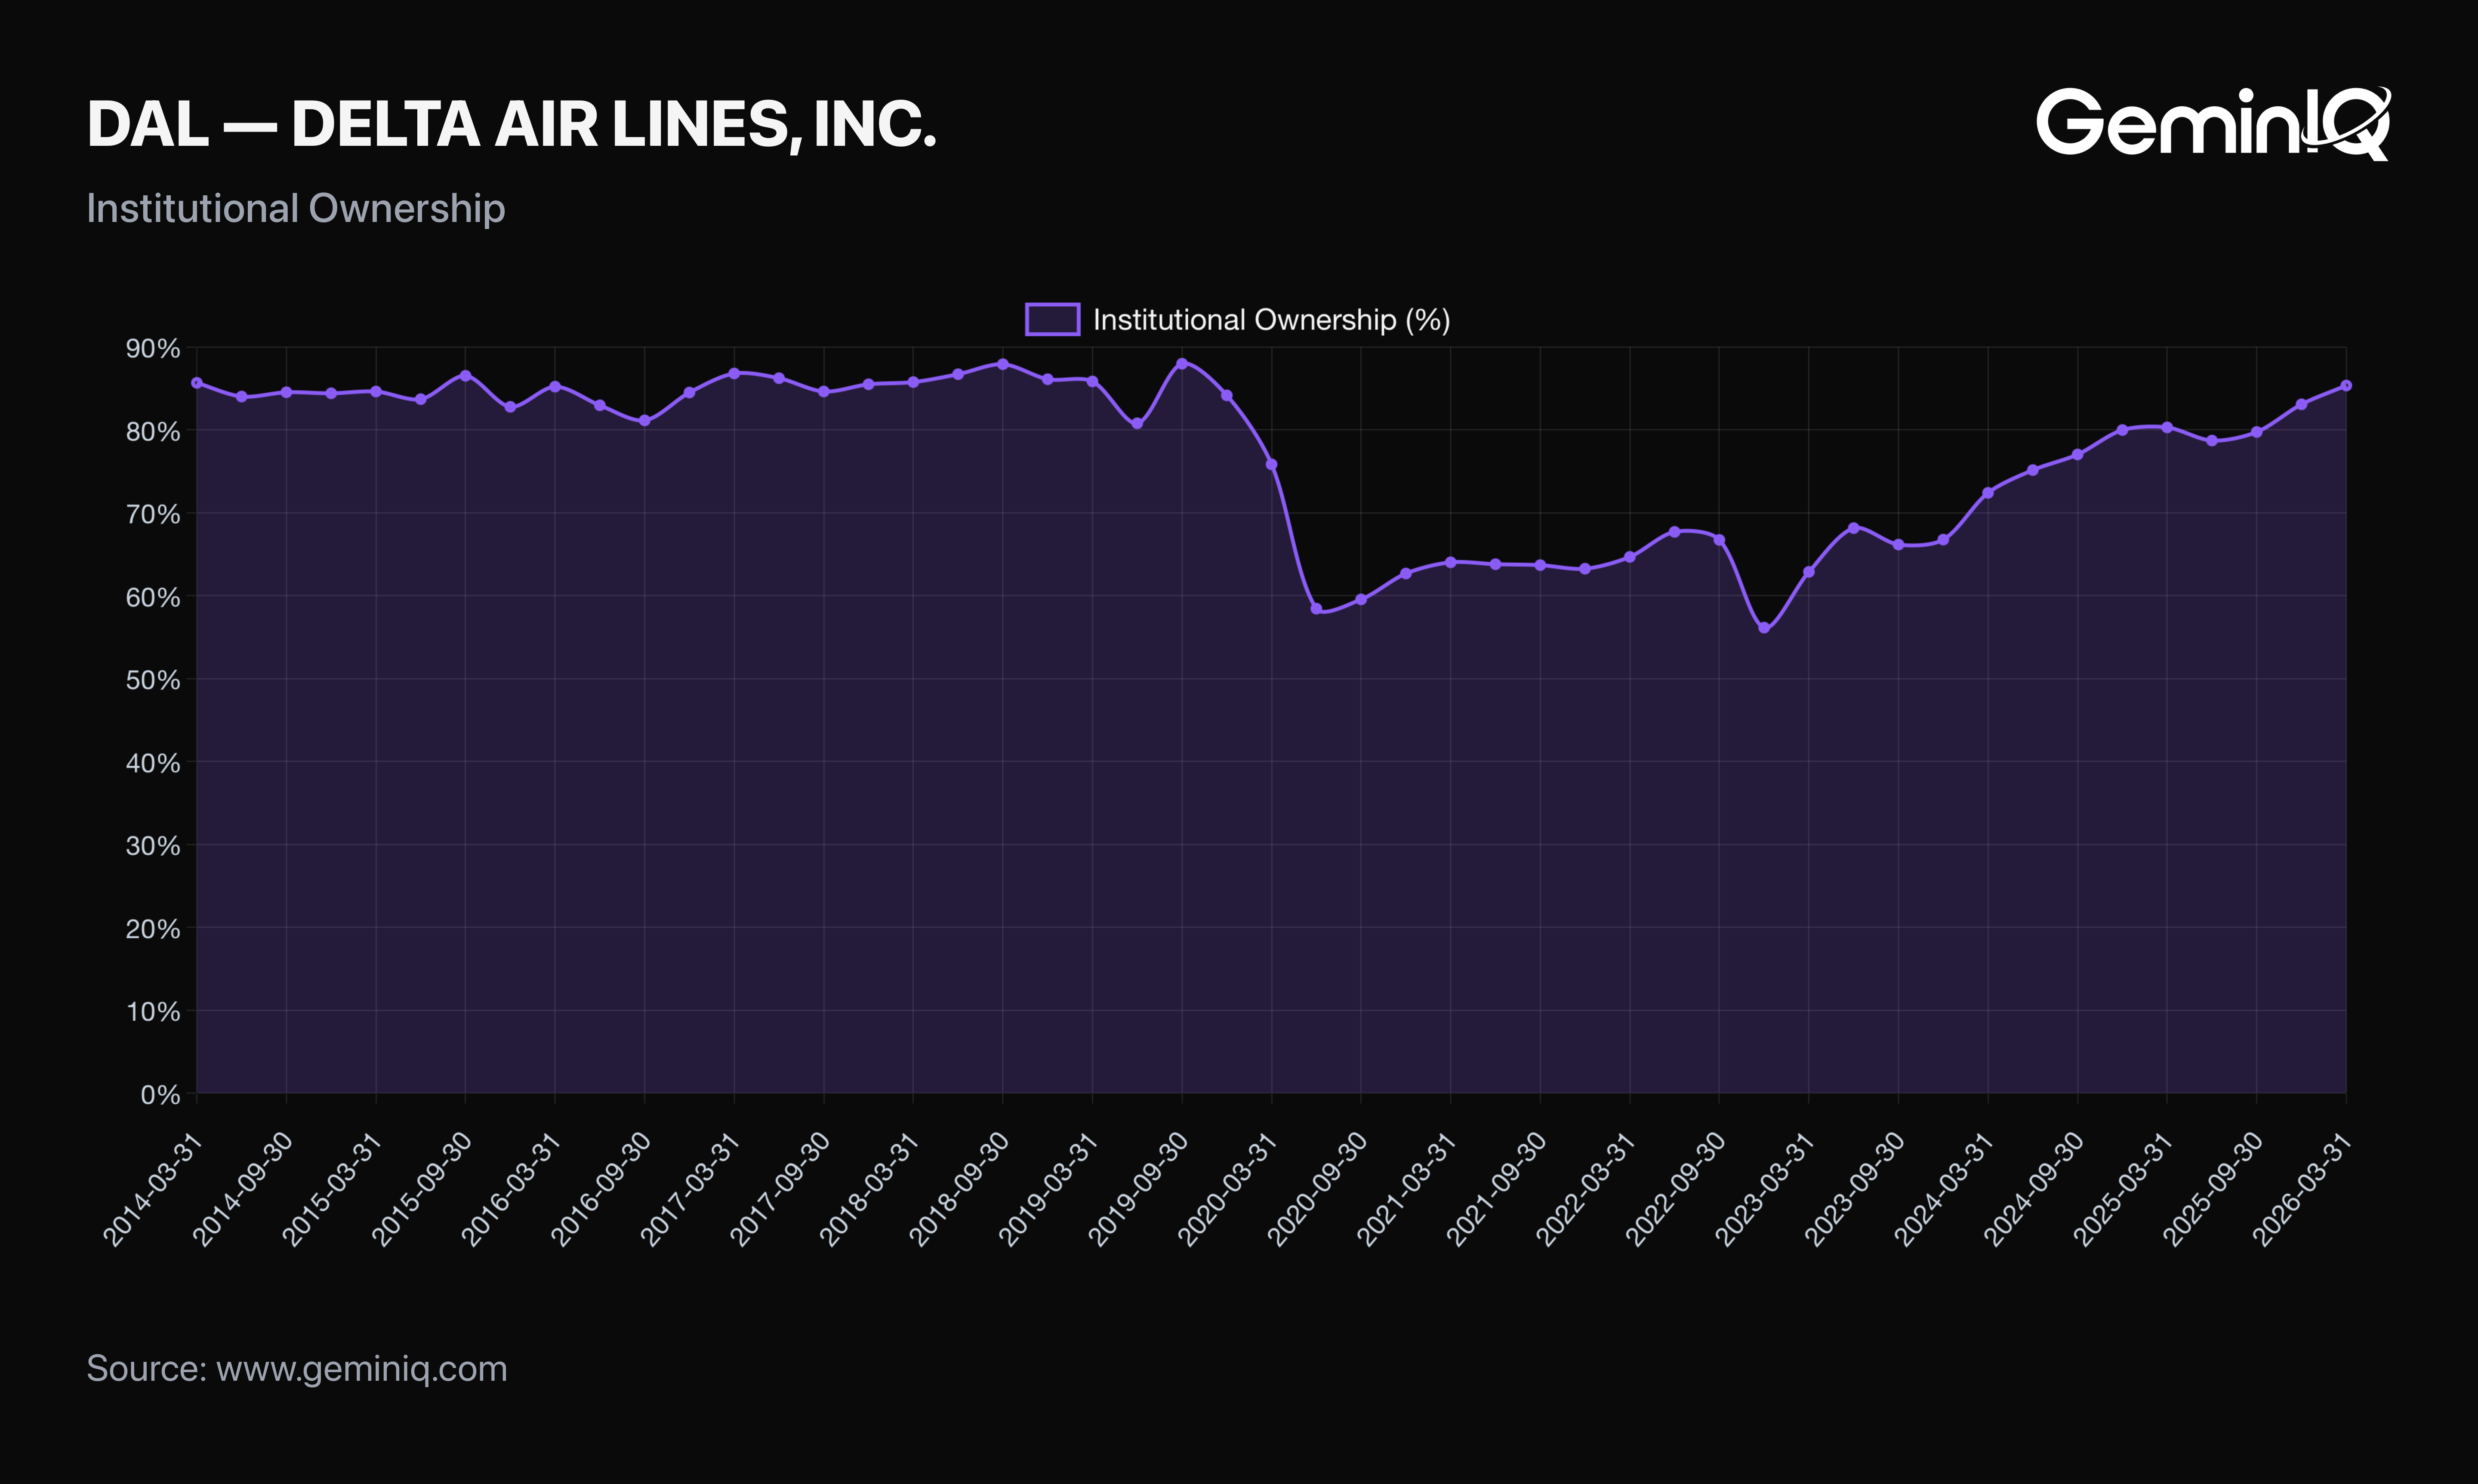Select the data point above 2021-09-30
The width and height of the screenshot is (2478, 1484).
tap(1540, 566)
